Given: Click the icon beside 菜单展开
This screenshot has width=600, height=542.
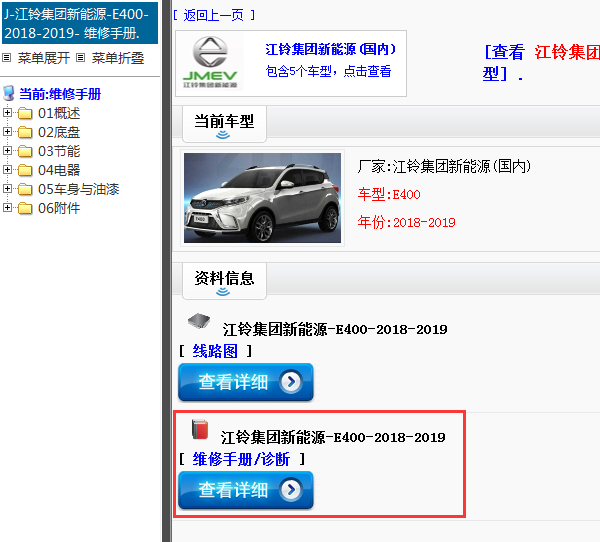Looking at the screenshot, I should pyautogui.click(x=7, y=58).
